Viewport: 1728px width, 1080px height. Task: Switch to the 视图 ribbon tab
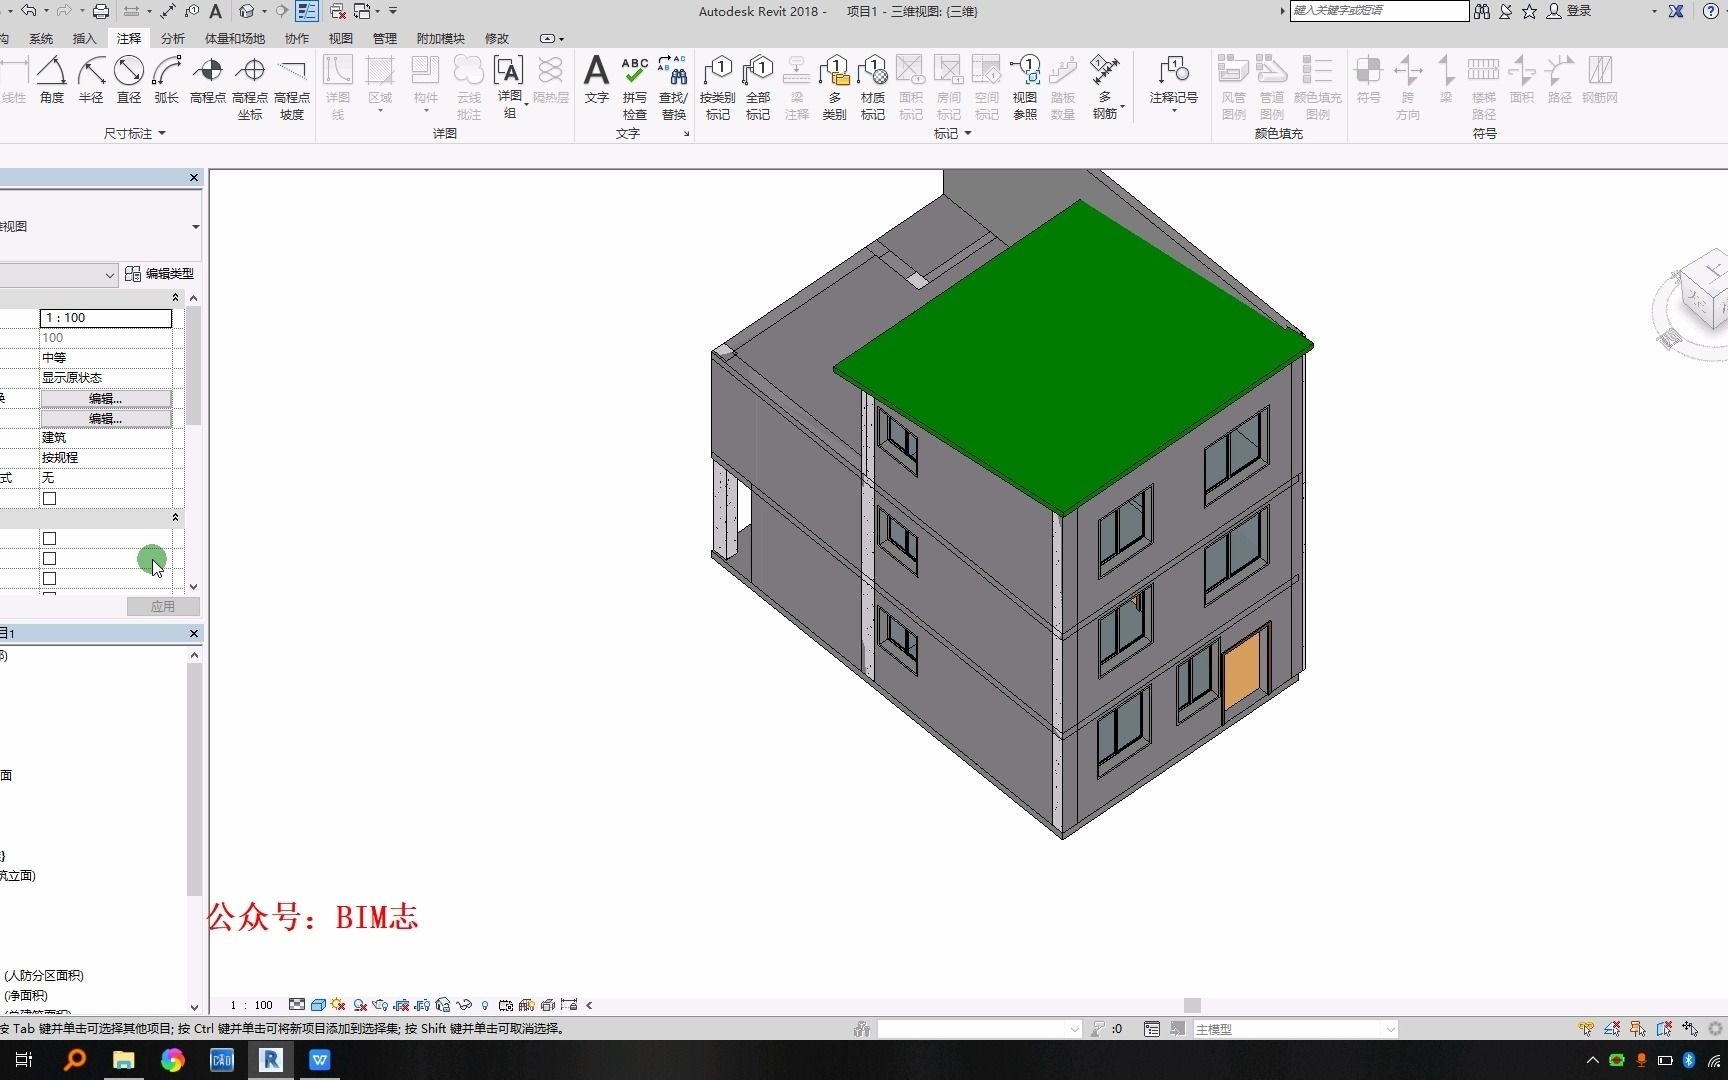pyautogui.click(x=340, y=38)
